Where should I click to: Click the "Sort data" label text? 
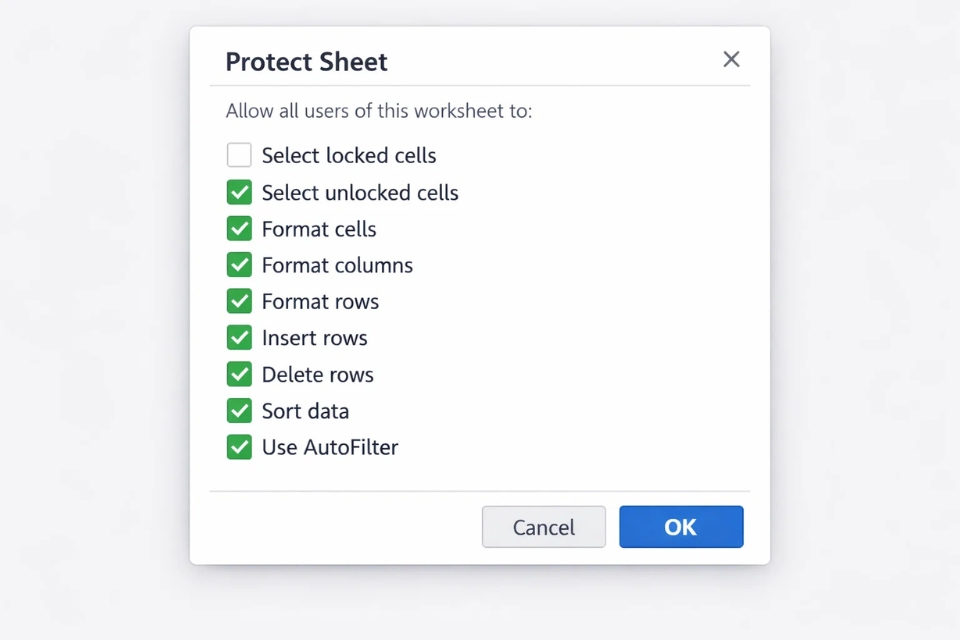point(305,411)
